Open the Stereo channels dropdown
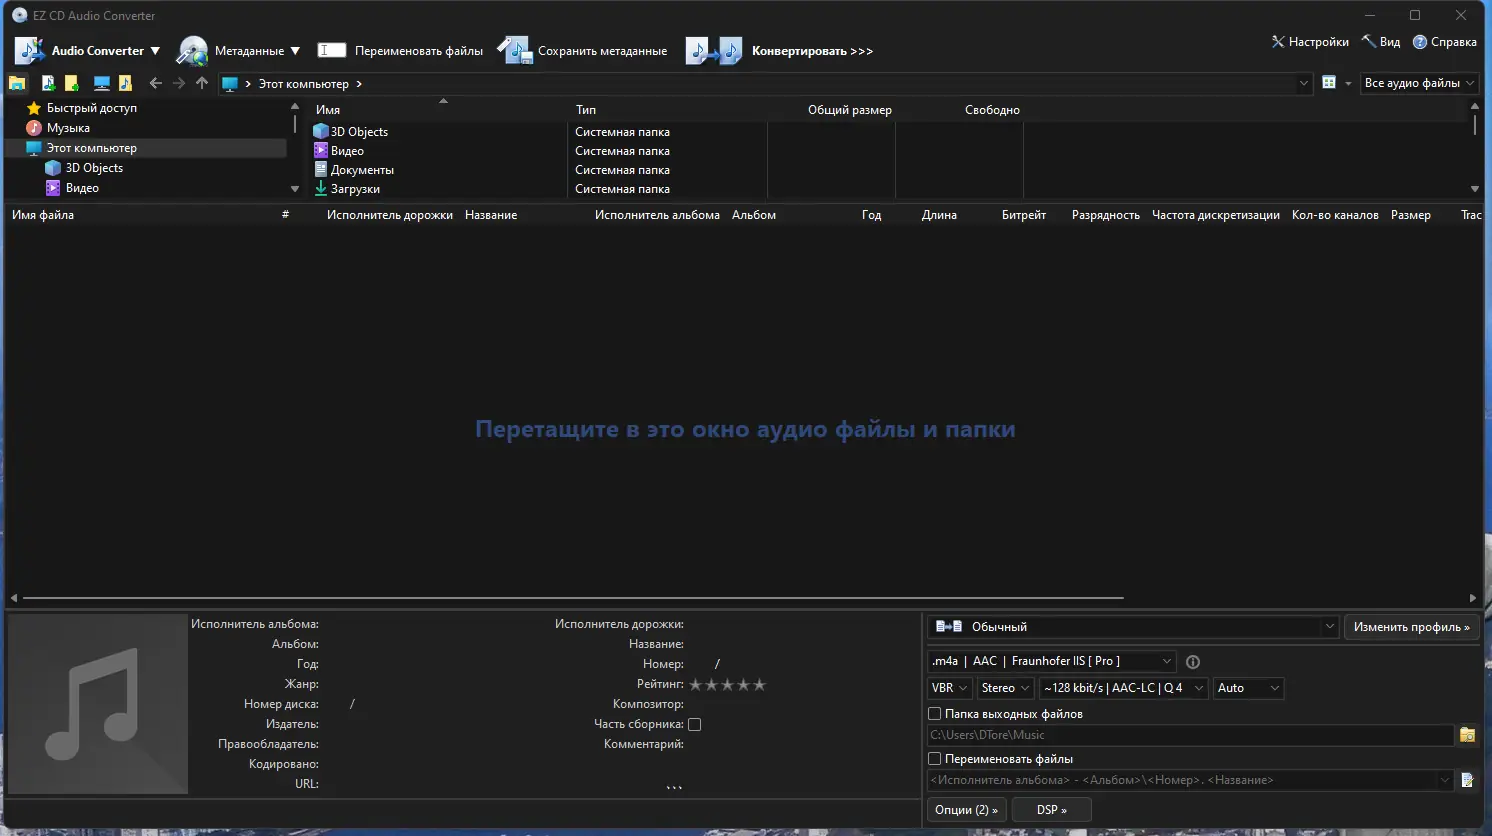 point(1005,688)
